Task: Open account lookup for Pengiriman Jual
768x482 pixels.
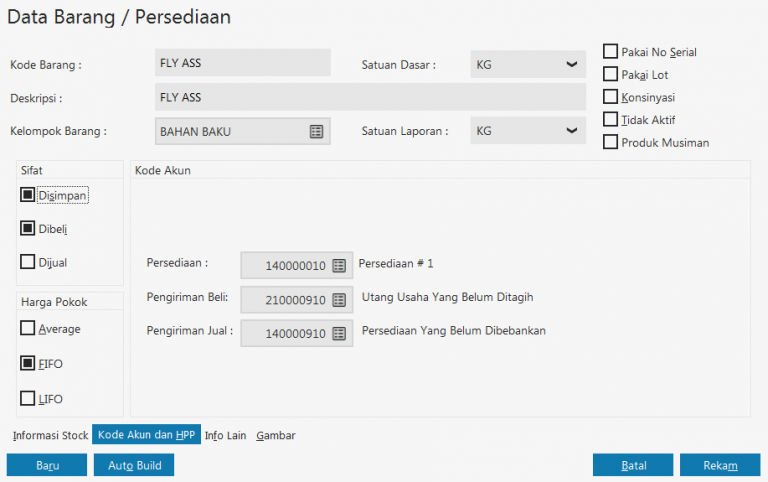Action: point(339,333)
